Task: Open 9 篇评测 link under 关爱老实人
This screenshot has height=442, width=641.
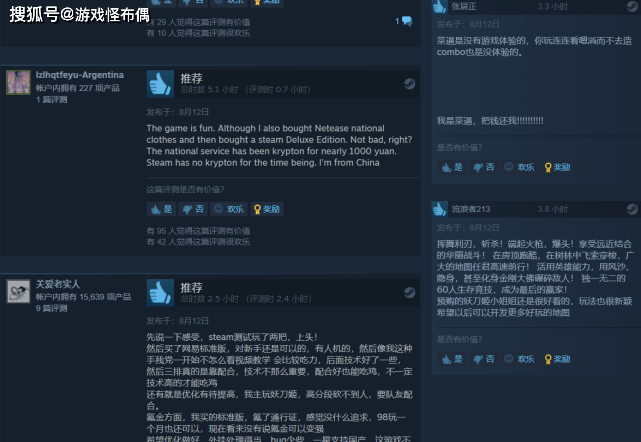Action: [x=52, y=308]
